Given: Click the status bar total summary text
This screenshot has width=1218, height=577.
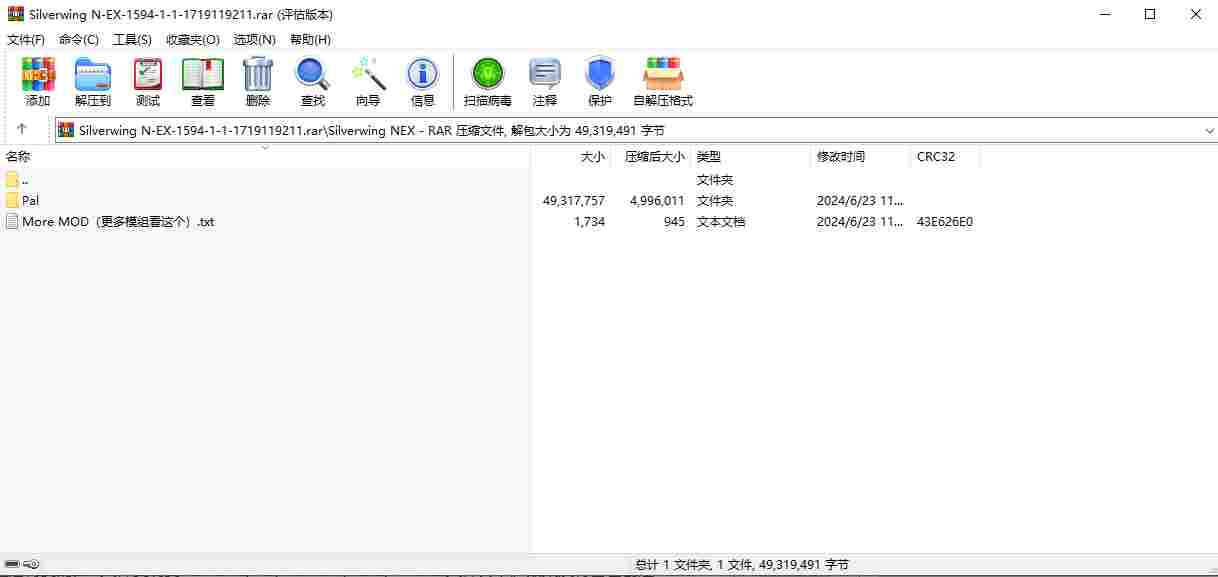Looking at the screenshot, I should click(741, 565).
